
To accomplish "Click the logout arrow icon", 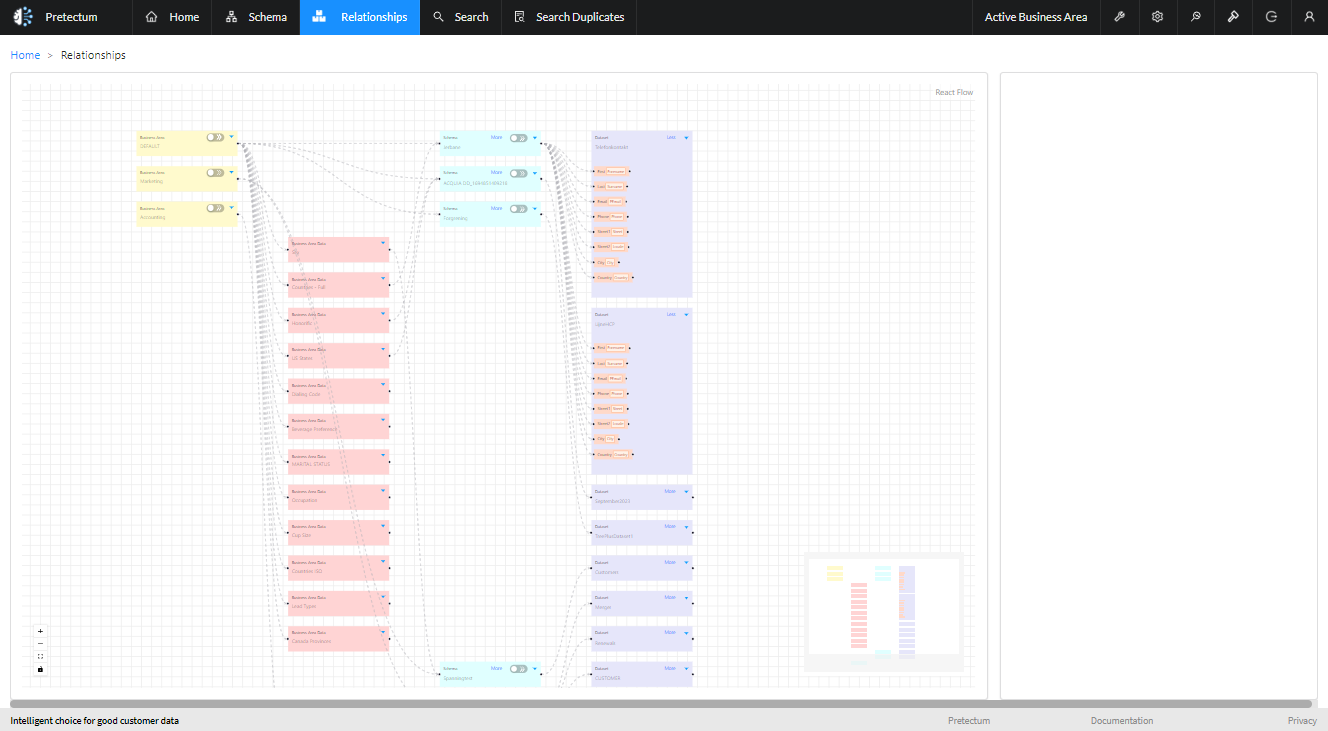I will 1271,17.
